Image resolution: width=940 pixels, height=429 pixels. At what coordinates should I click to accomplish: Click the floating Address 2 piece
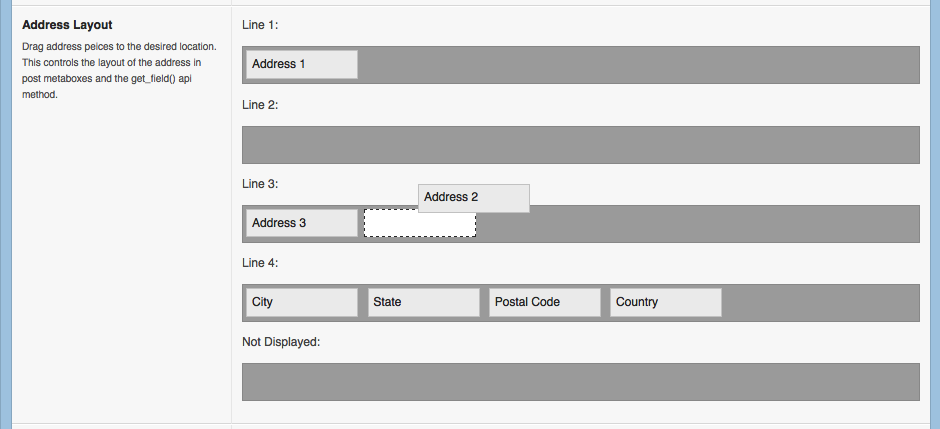click(474, 198)
